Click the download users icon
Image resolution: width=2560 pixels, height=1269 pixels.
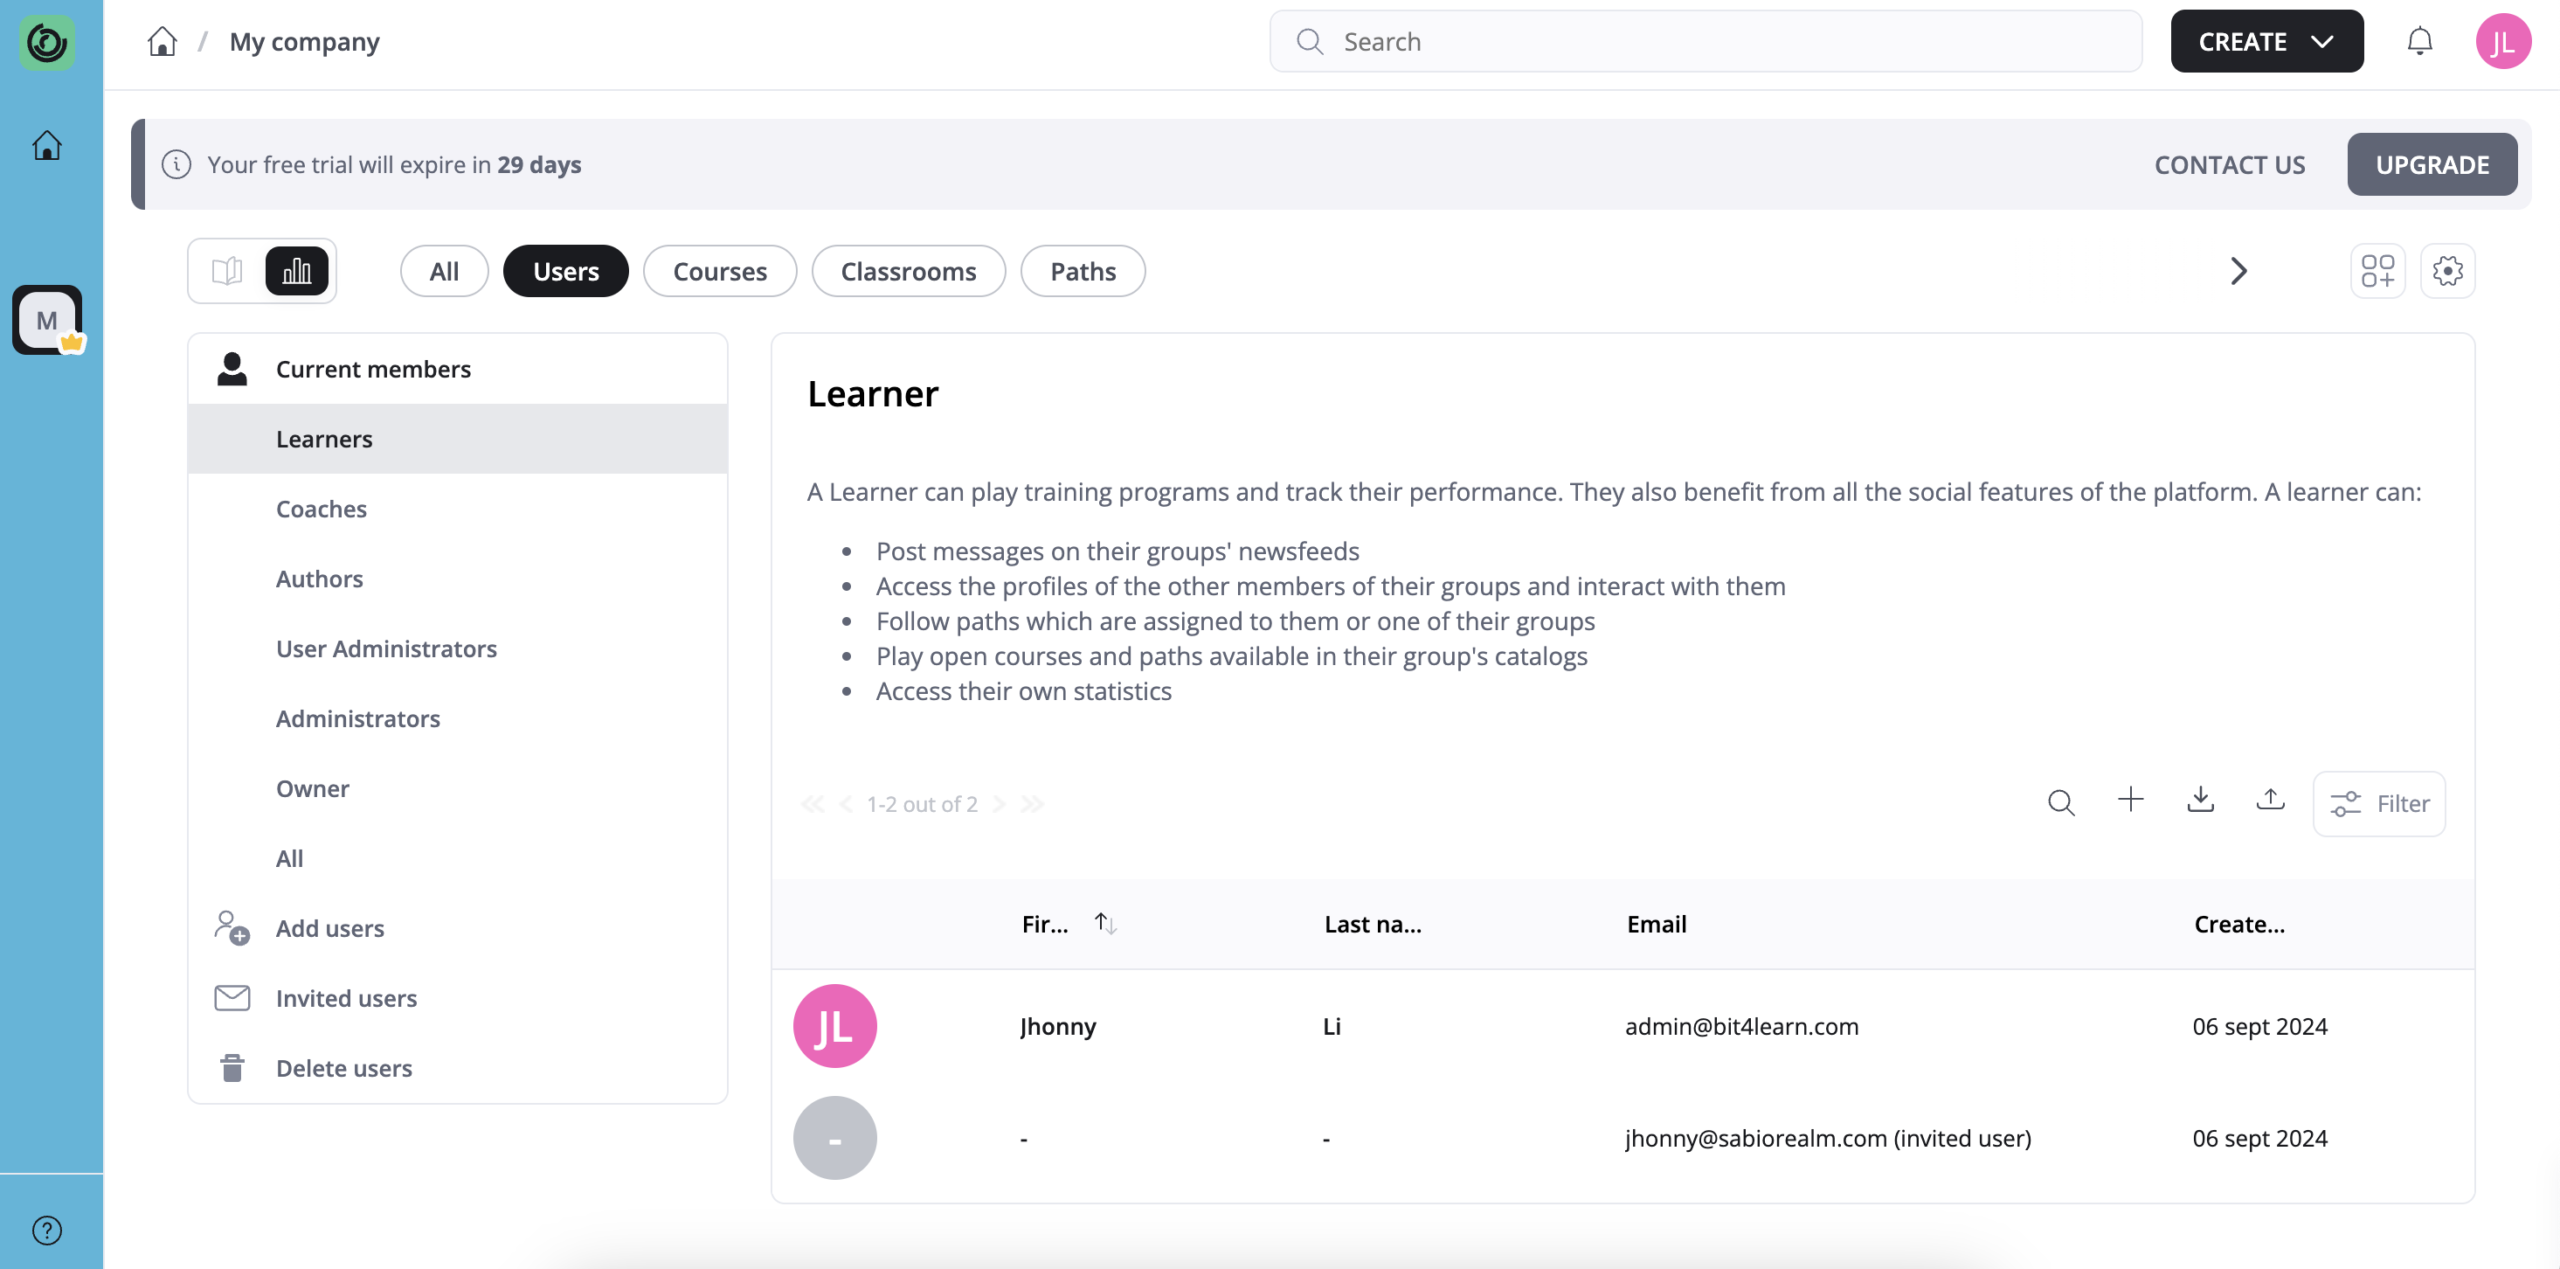click(2201, 802)
